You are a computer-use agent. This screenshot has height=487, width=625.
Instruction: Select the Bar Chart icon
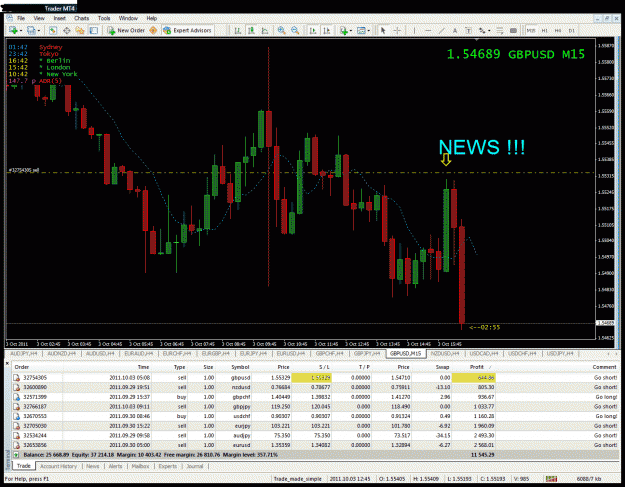click(238, 31)
